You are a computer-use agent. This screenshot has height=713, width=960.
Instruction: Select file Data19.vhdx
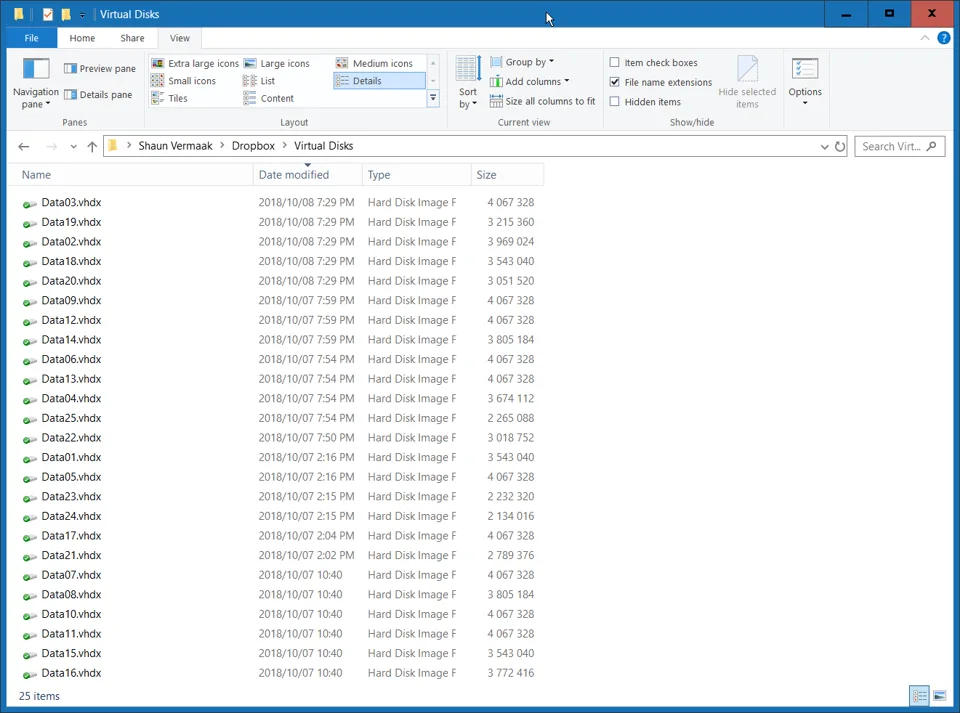(x=71, y=222)
